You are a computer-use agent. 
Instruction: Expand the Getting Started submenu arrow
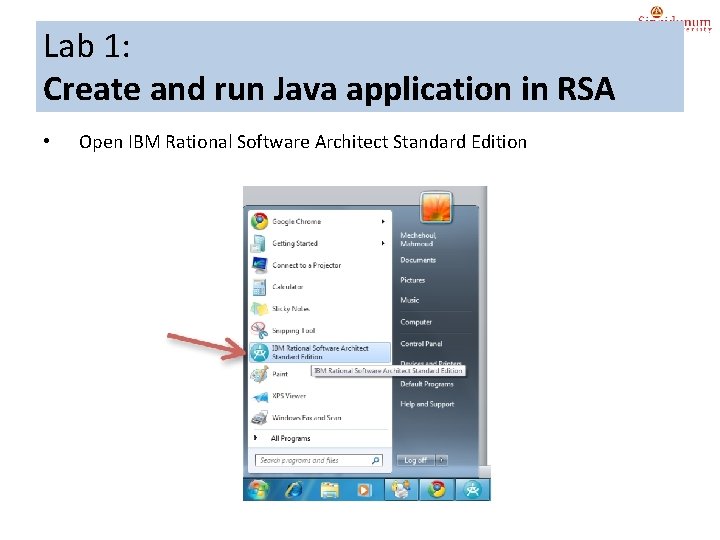point(383,243)
